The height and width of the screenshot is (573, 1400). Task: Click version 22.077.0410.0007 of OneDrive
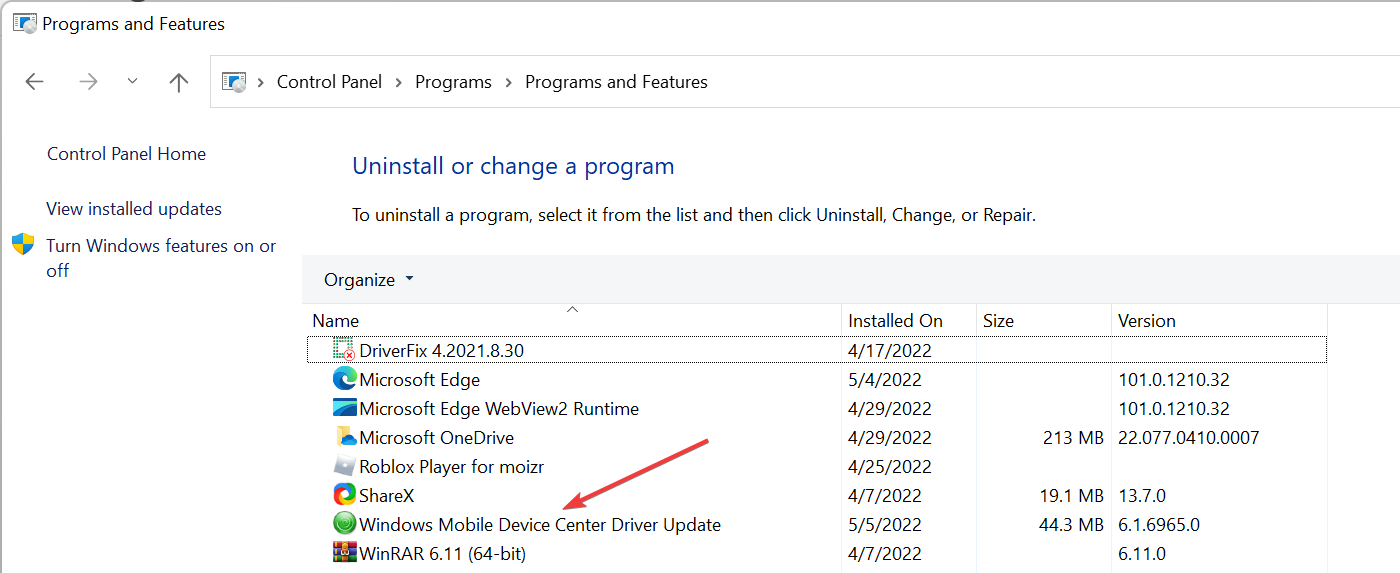pyautogui.click(x=1189, y=438)
